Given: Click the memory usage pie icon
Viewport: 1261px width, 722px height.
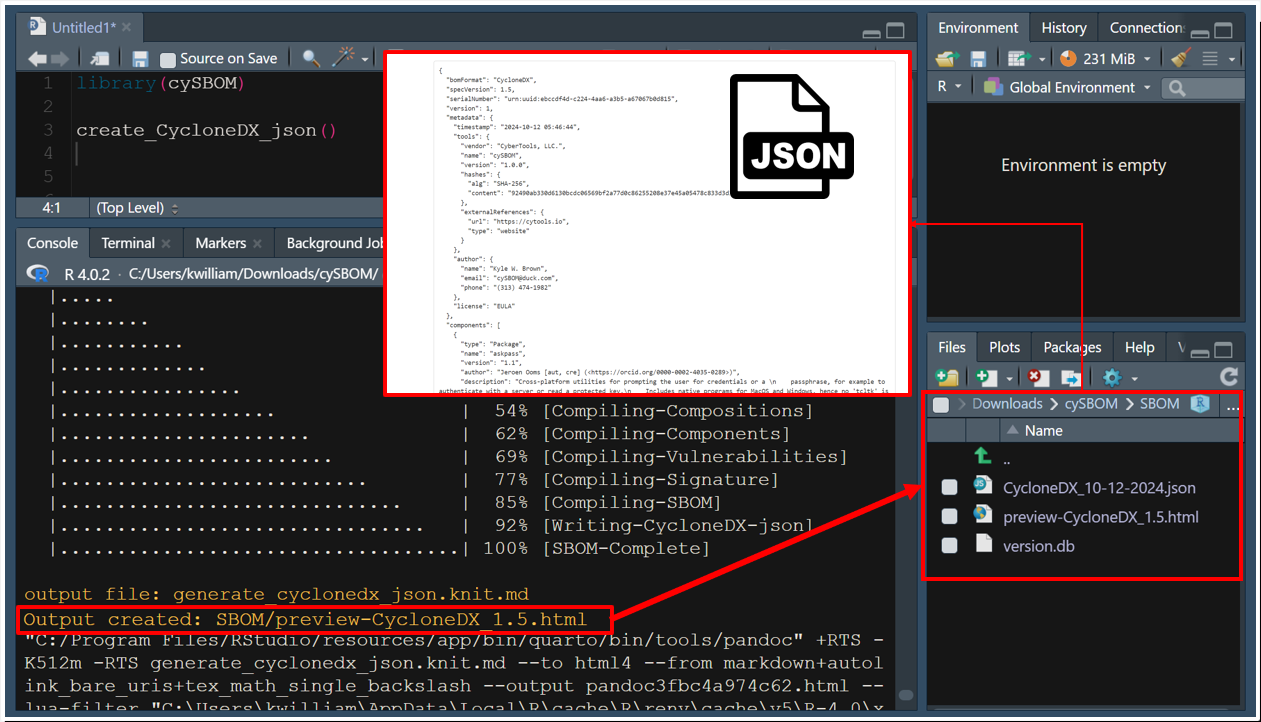Looking at the screenshot, I should point(1068,59).
